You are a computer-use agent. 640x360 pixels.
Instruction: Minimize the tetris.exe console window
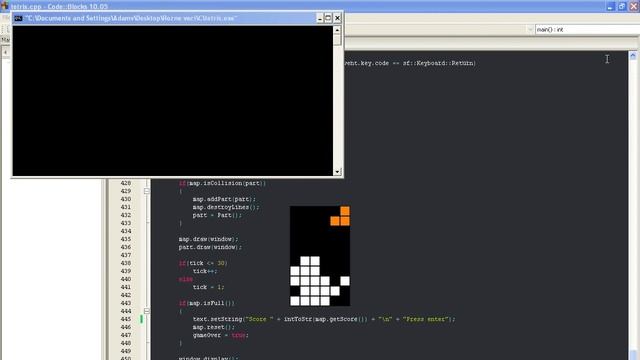point(320,18)
